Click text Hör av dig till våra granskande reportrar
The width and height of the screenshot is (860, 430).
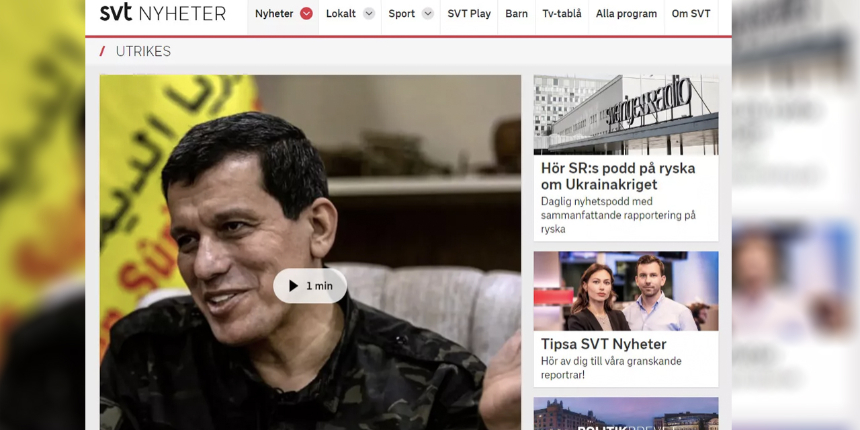coord(611,368)
